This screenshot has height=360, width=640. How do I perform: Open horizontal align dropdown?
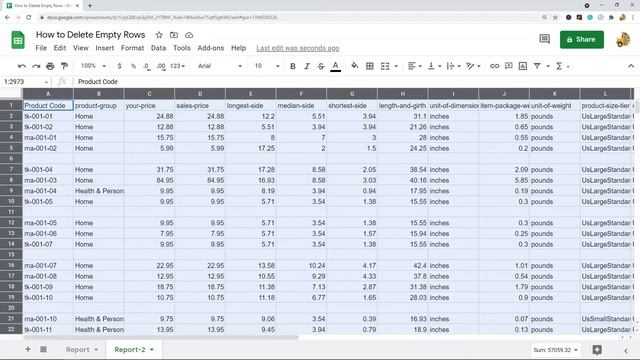coord(414,66)
